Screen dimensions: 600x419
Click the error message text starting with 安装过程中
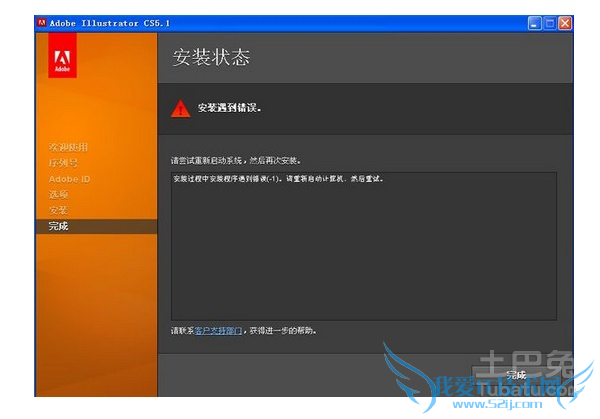point(278,179)
